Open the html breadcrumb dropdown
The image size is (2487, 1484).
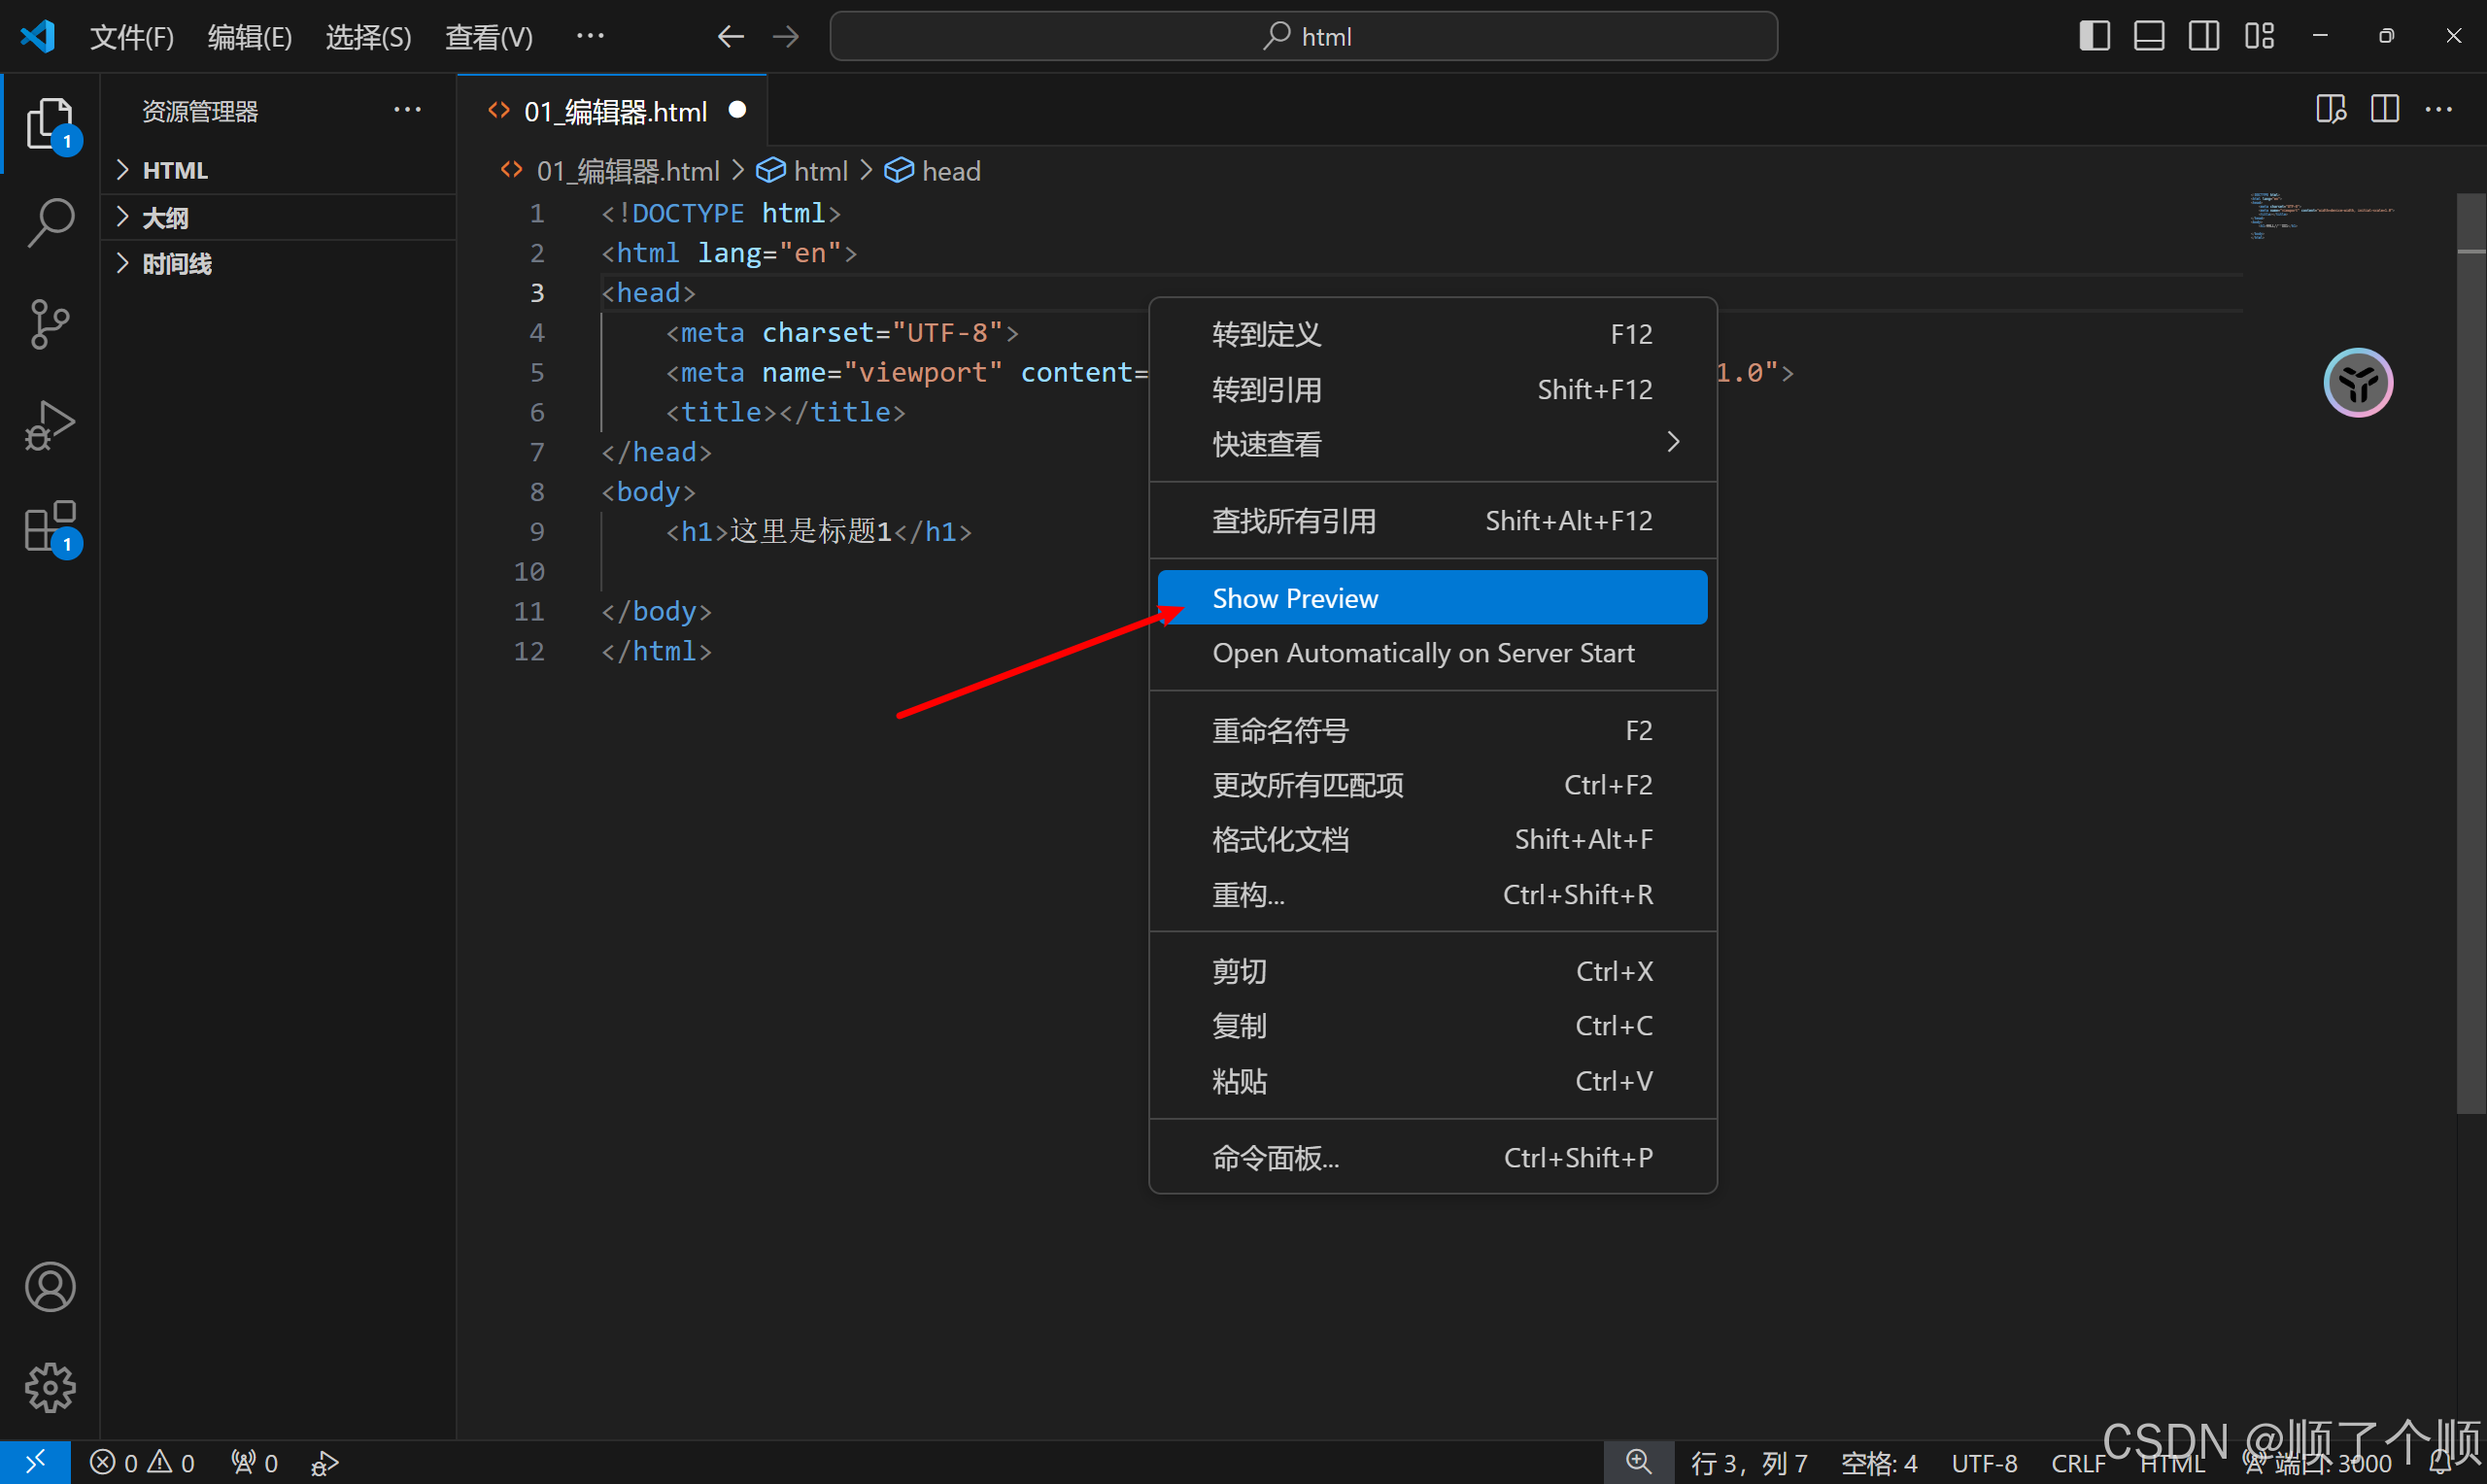[802, 171]
